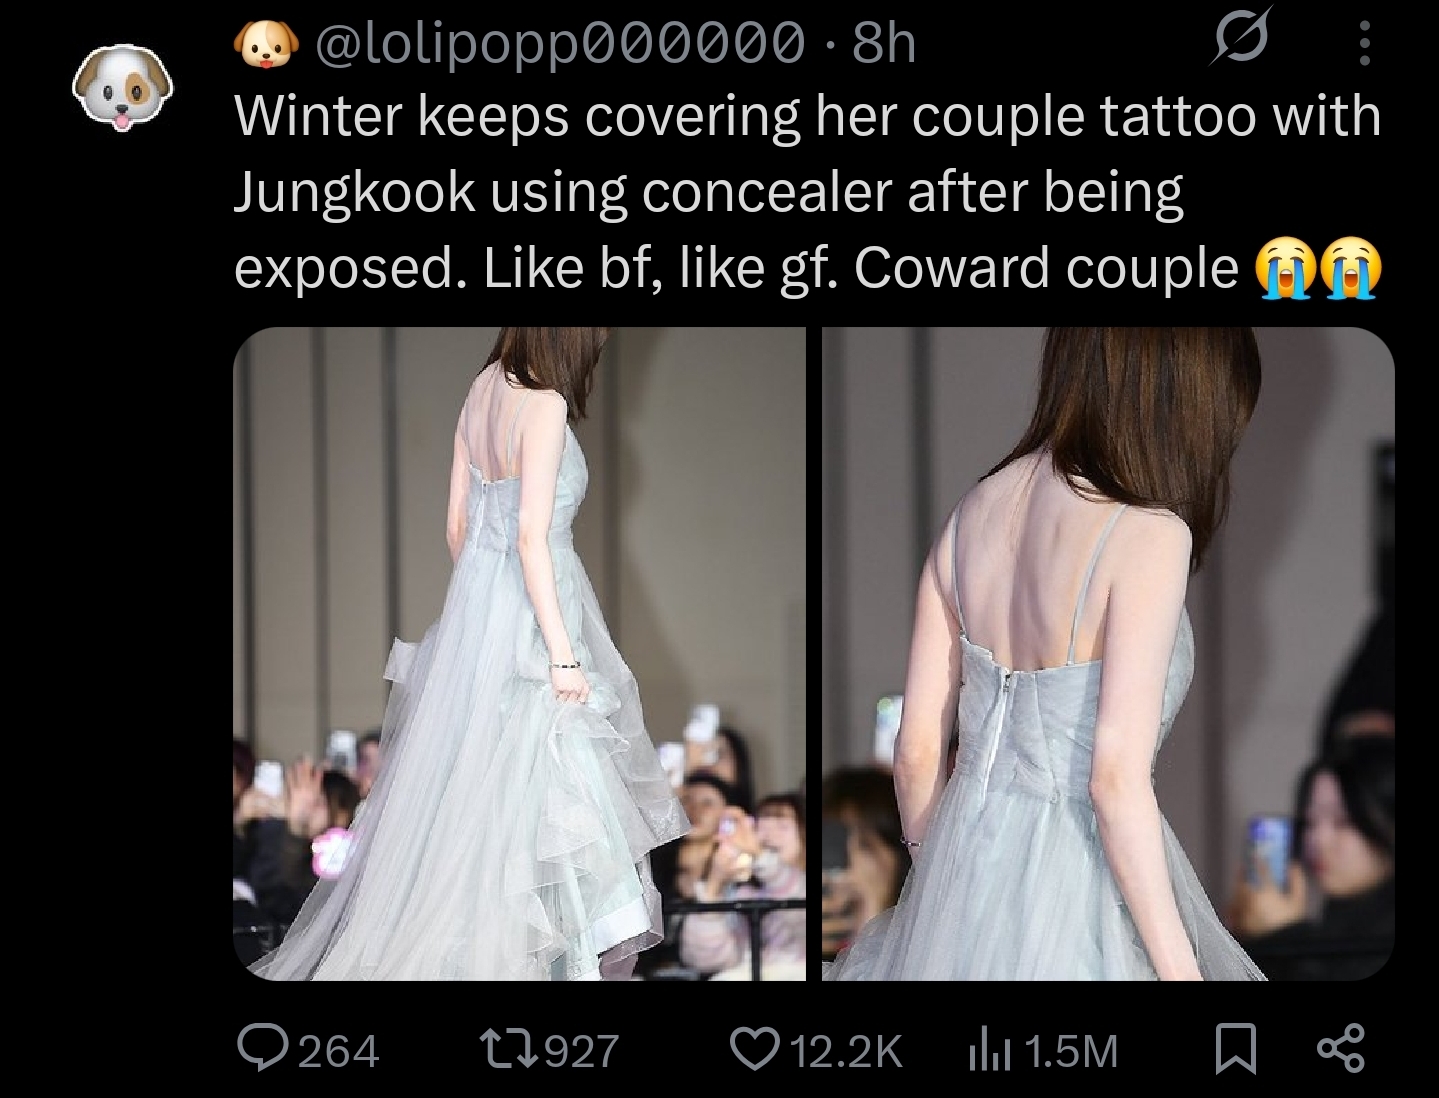Viewport: 1439px width, 1098px height.
Task: Open the right close-up back photo
Action: click(1108, 654)
